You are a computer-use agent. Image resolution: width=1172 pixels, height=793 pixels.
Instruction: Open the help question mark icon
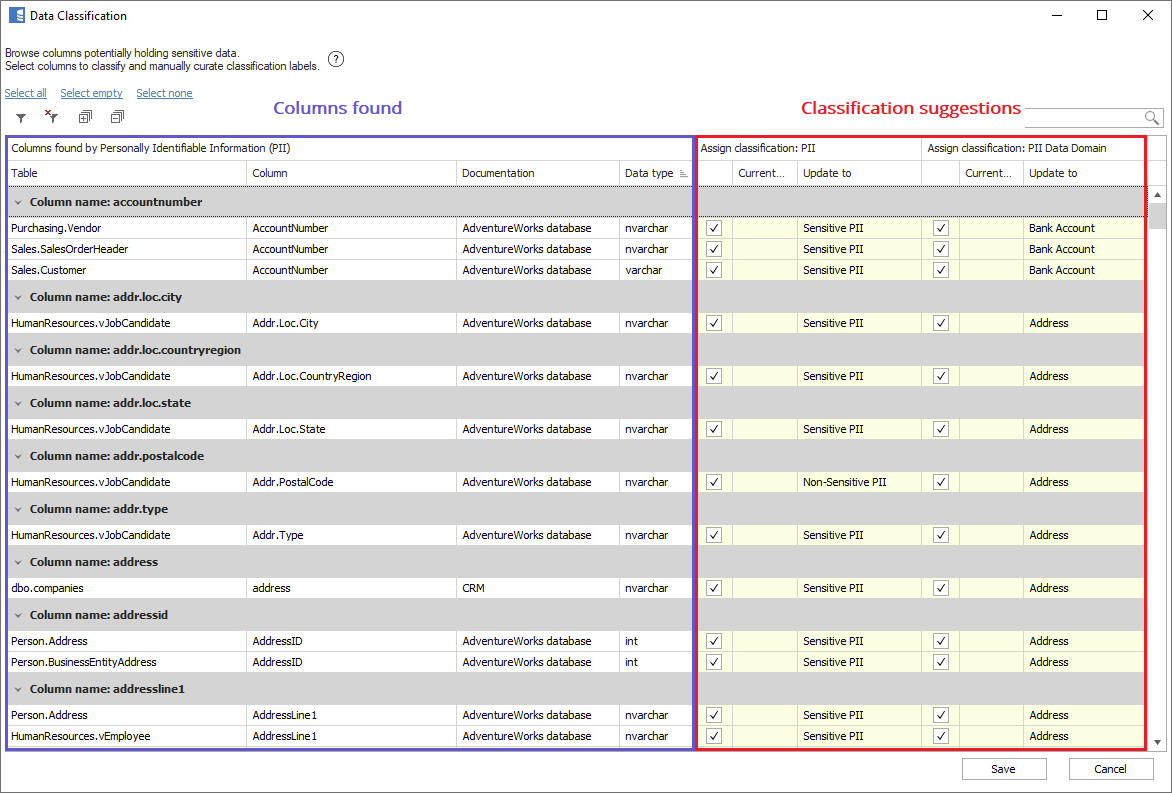point(336,59)
